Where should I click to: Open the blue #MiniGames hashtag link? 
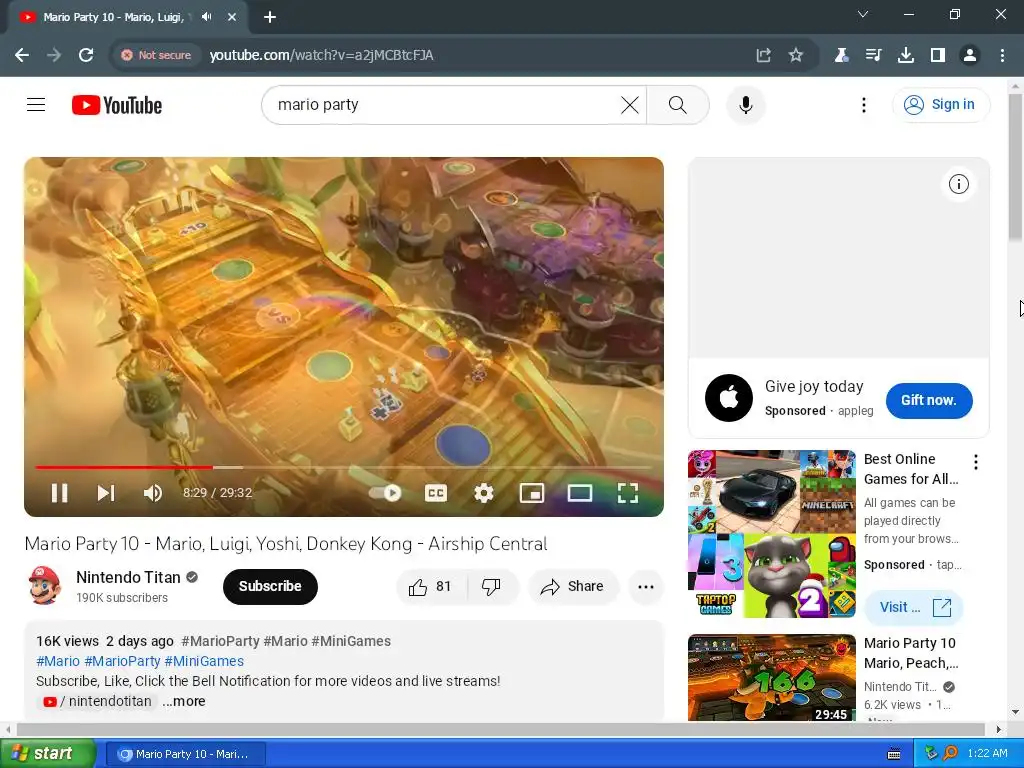coord(204,661)
